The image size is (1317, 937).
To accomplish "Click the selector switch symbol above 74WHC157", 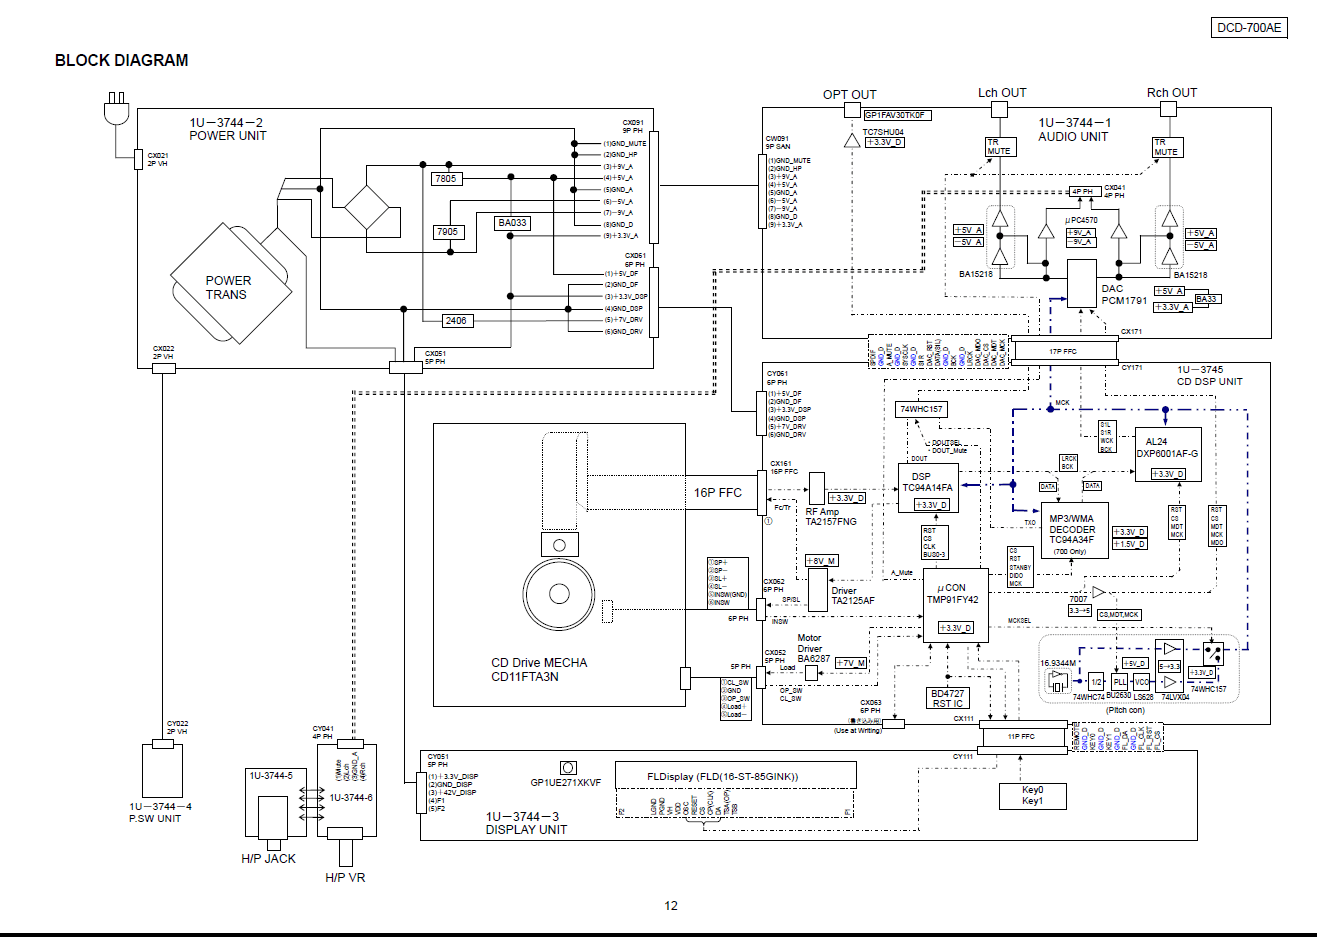I will pos(1213,653).
